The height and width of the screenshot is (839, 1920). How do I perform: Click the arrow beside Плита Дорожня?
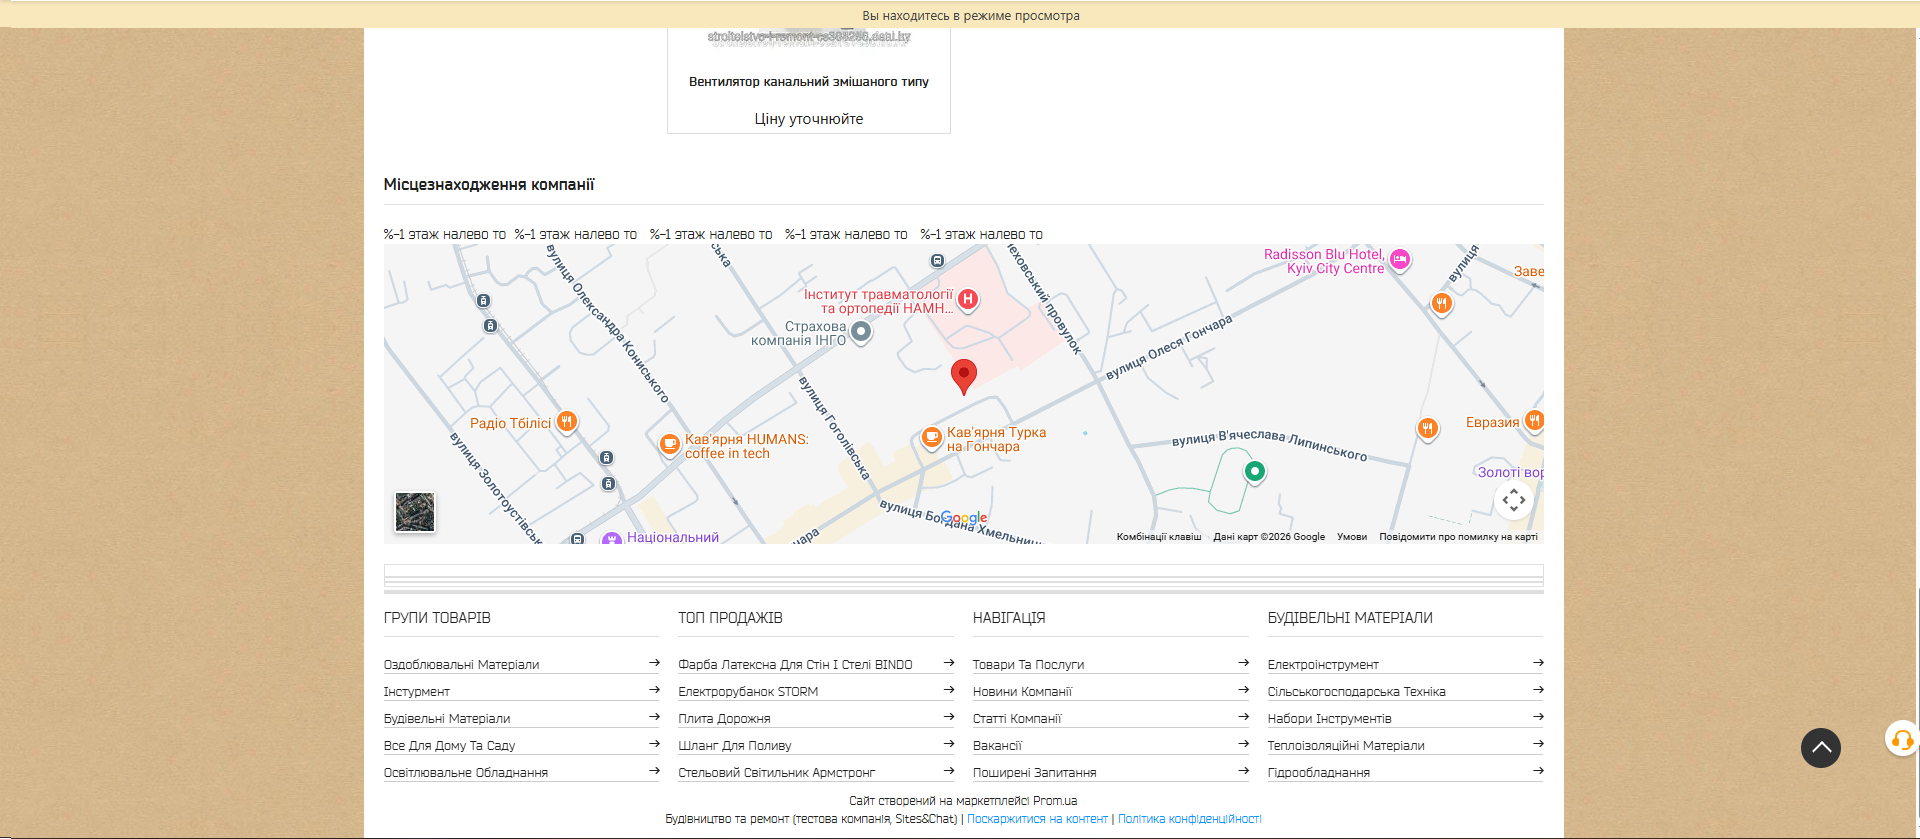(948, 717)
